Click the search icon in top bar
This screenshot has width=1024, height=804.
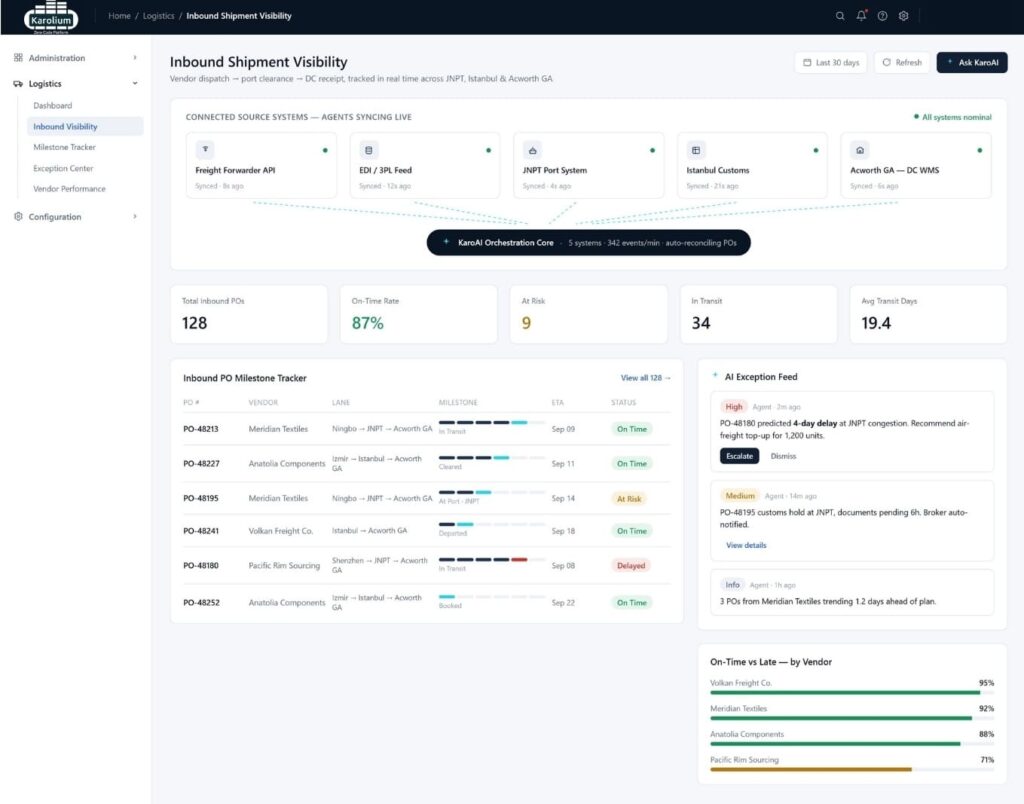[840, 16]
